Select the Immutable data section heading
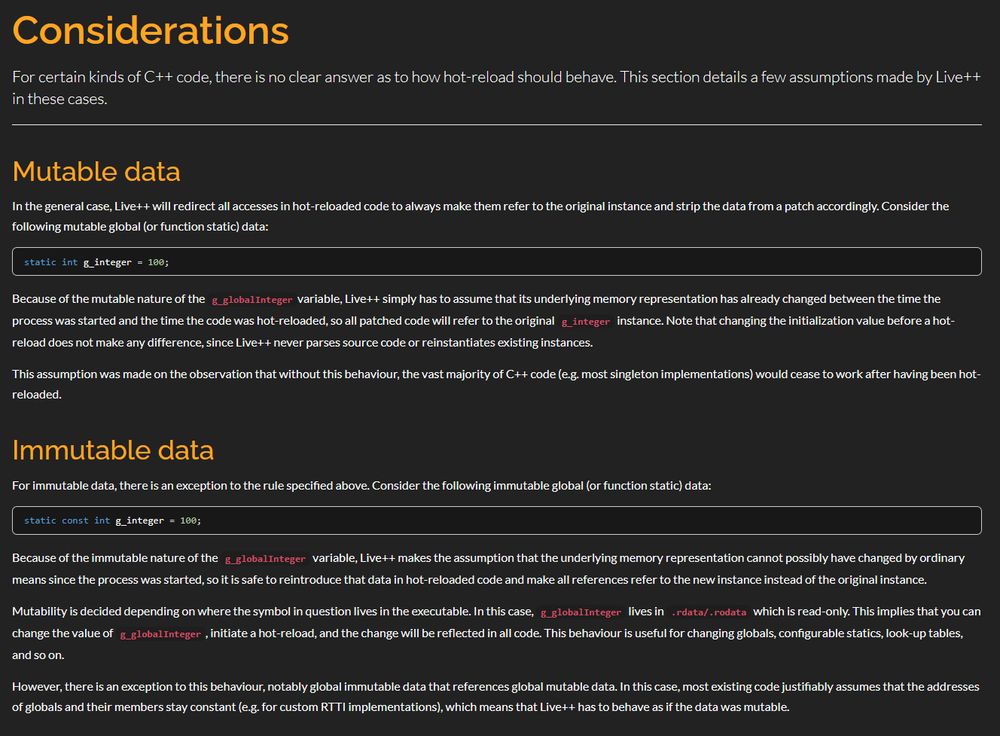The height and width of the screenshot is (736, 1000). point(113,450)
